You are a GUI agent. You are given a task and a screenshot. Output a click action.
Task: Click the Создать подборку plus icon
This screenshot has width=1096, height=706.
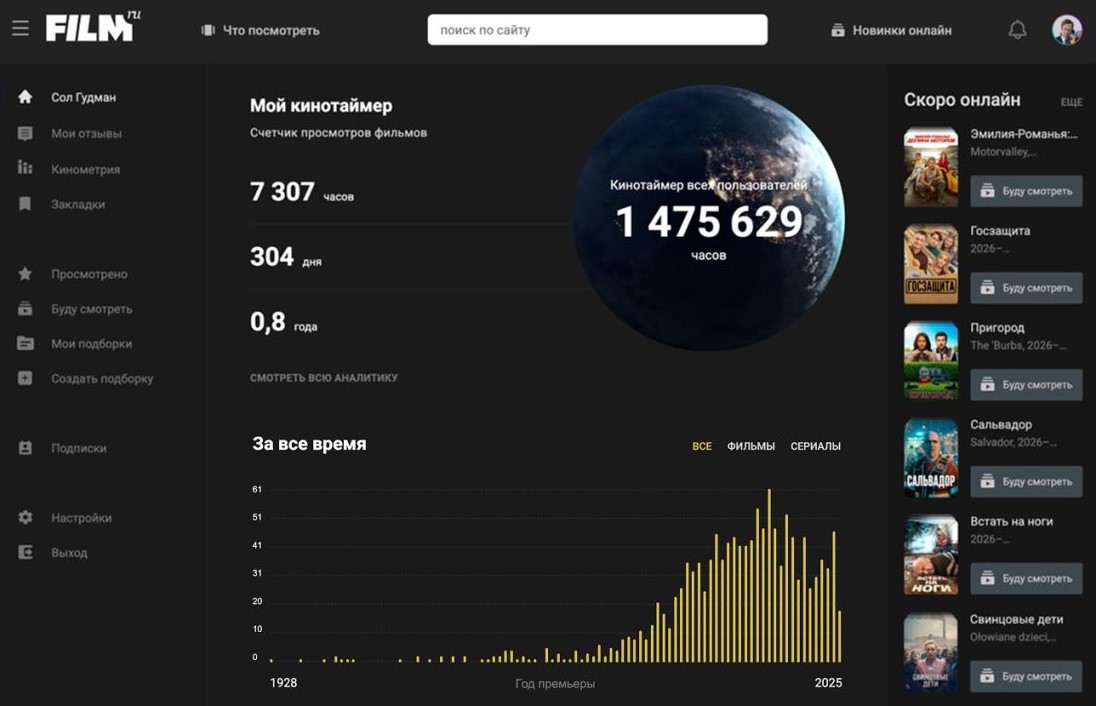(26, 379)
